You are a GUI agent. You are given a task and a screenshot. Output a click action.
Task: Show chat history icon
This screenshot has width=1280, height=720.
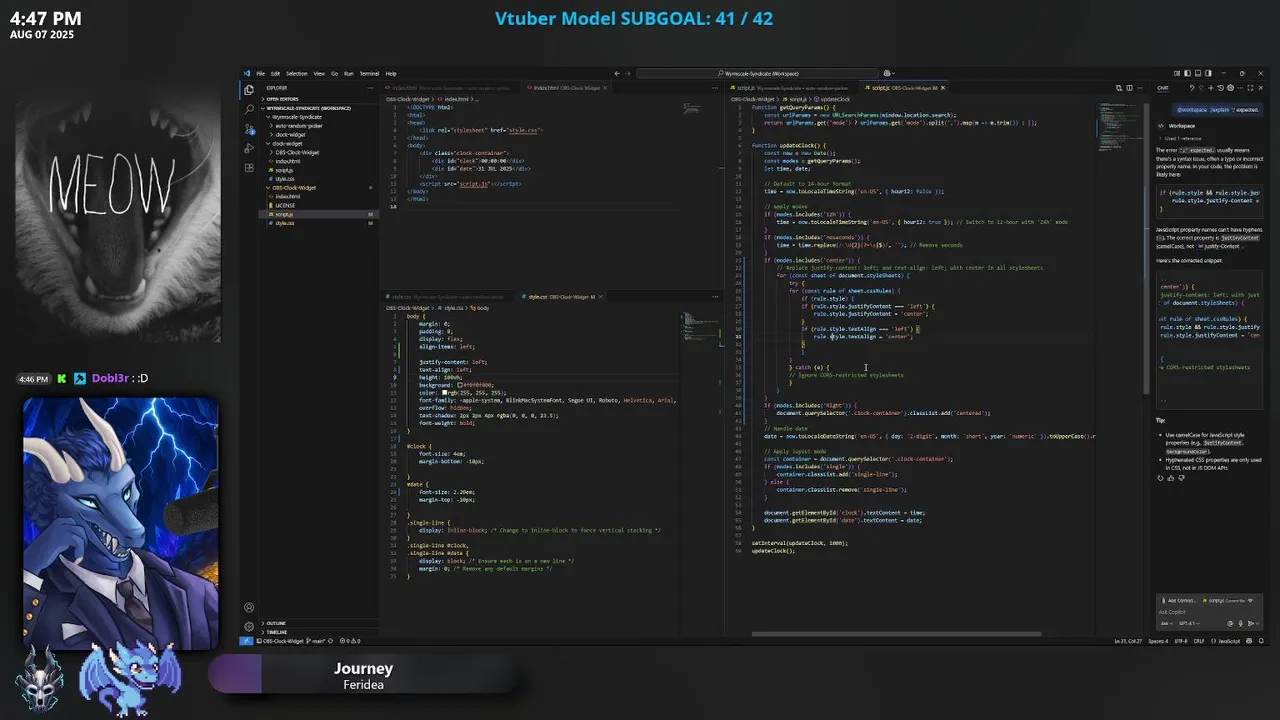coord(1221,88)
